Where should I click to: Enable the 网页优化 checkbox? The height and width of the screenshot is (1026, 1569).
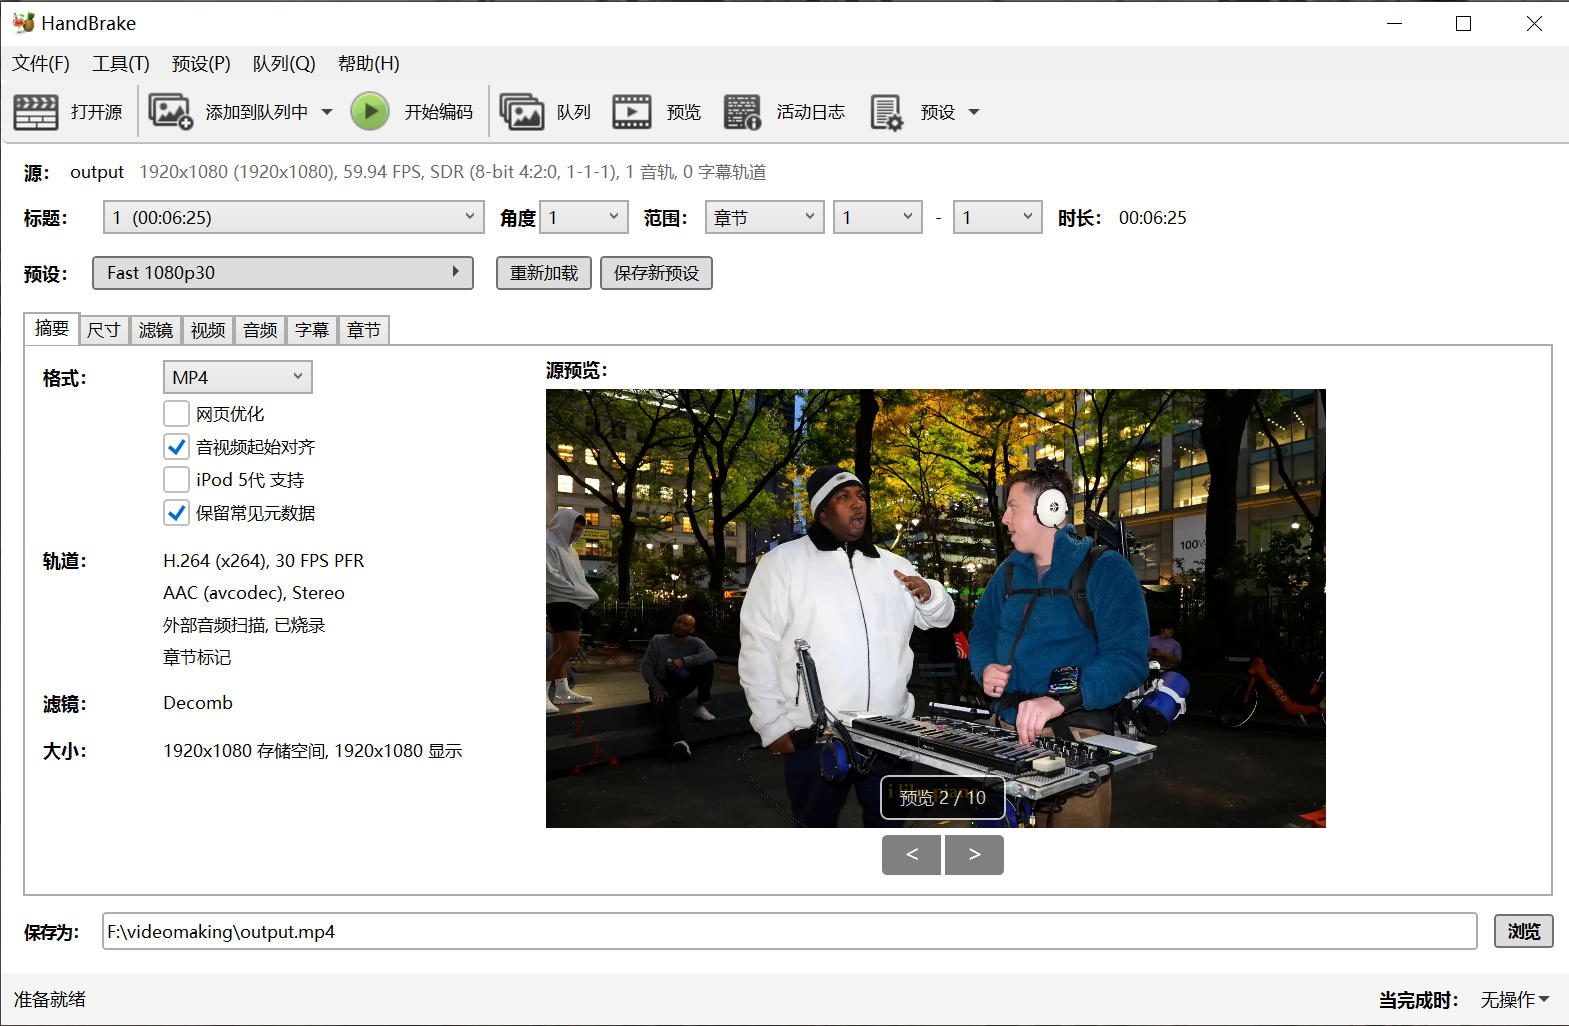(x=176, y=414)
